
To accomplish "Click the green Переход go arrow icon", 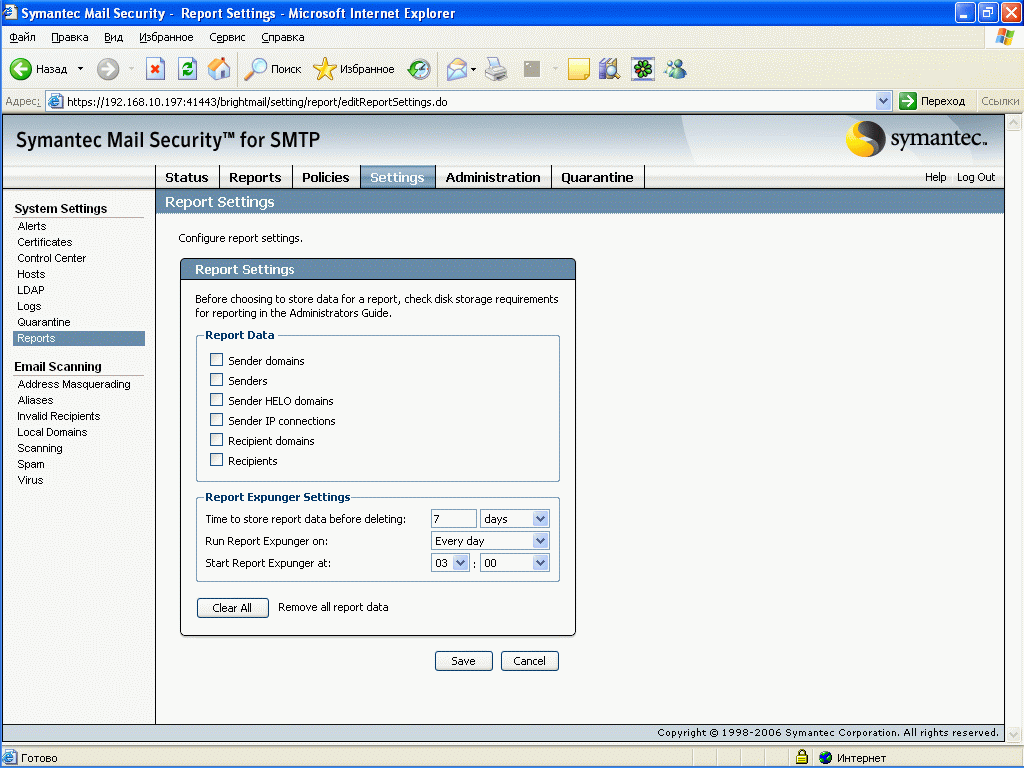I will (x=908, y=101).
